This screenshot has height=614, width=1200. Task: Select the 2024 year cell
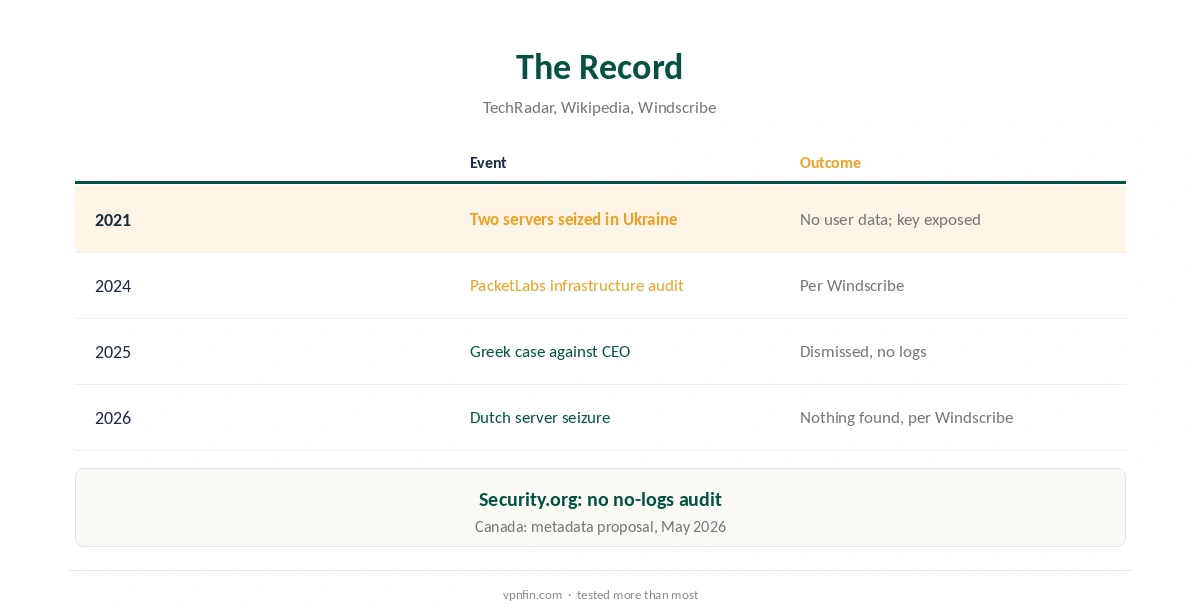coord(113,286)
